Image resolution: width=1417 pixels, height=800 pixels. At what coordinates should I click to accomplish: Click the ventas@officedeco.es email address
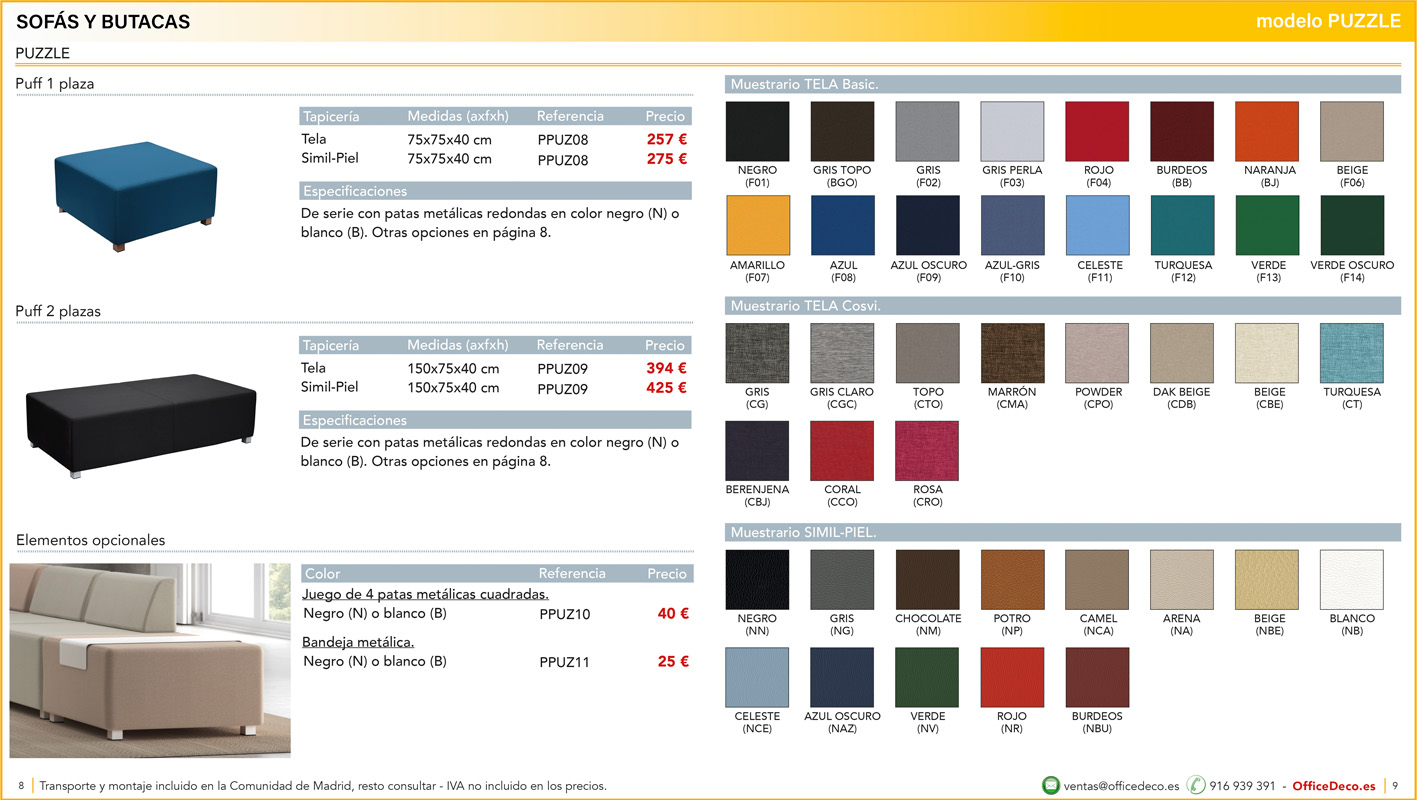click(1122, 786)
